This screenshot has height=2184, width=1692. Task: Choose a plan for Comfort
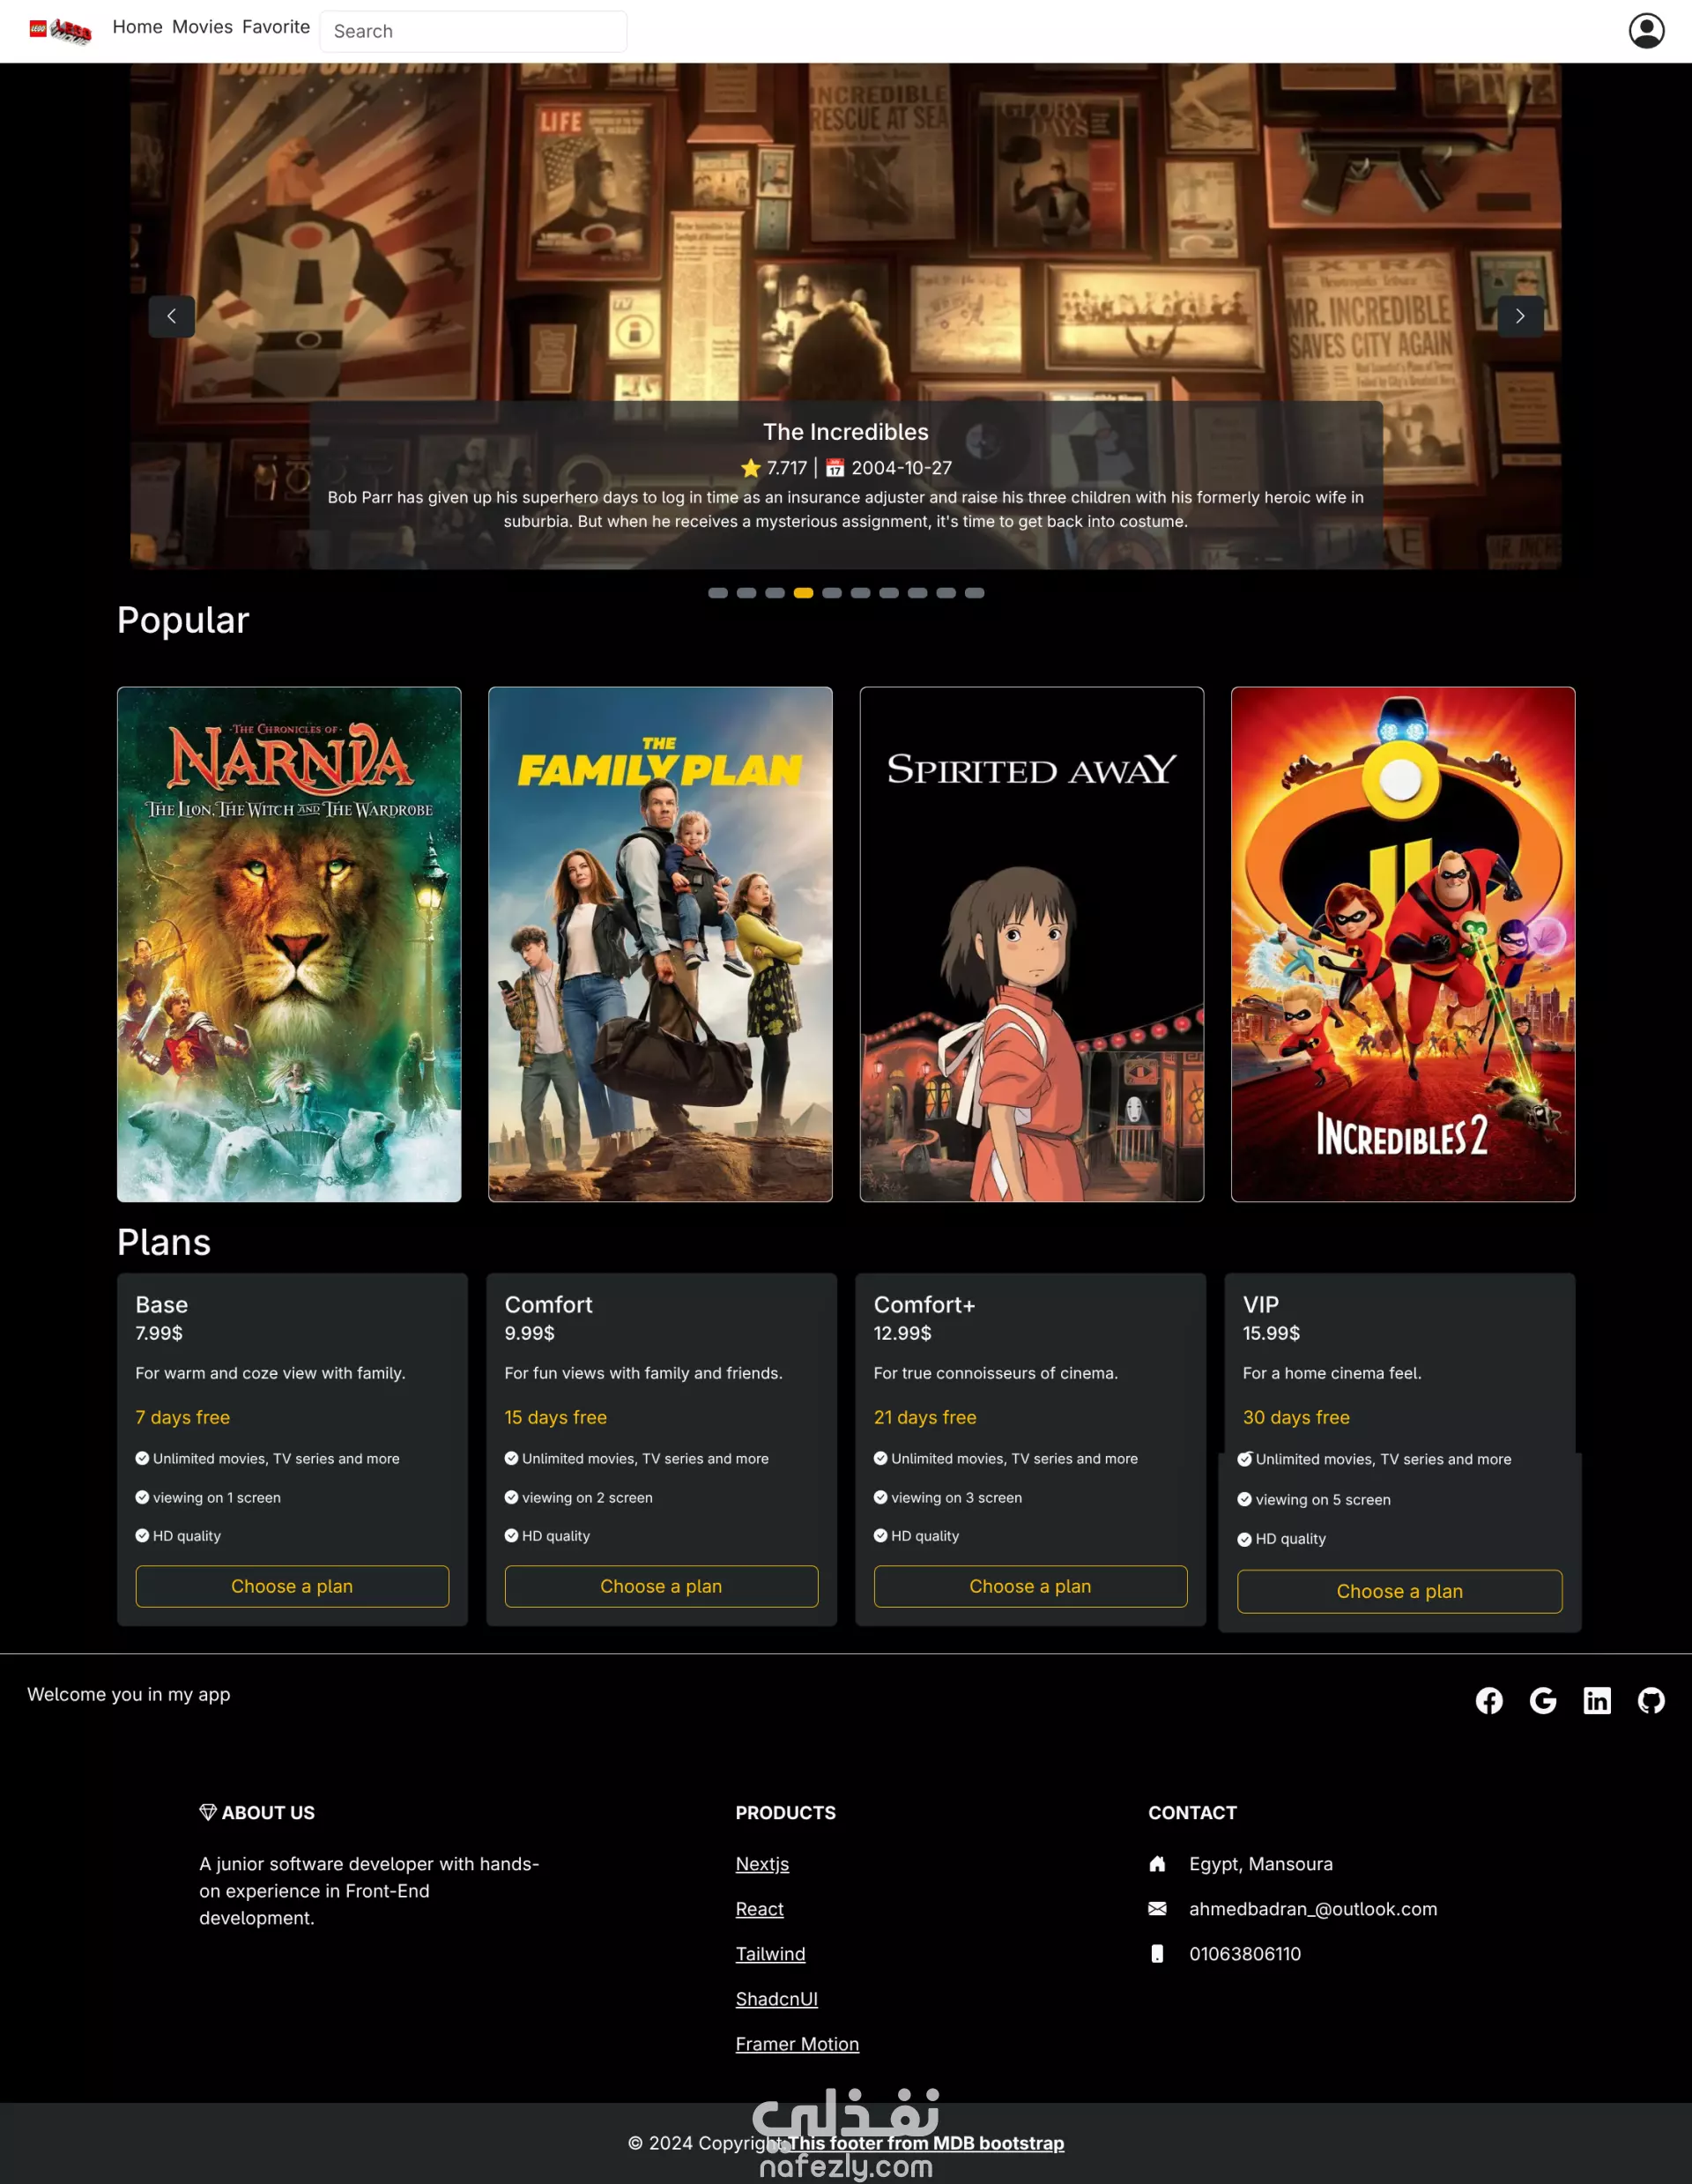click(661, 1586)
